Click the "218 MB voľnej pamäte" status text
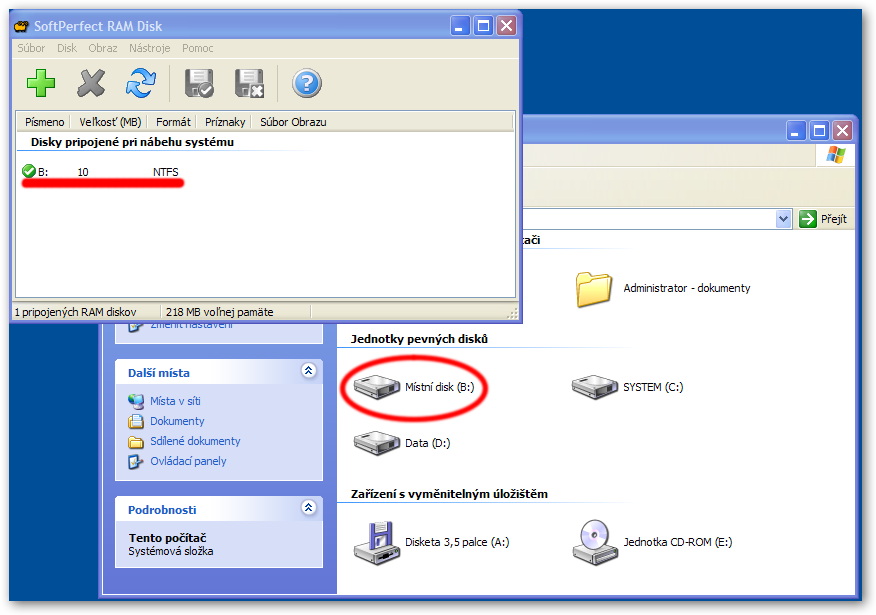This screenshot has width=876, height=615. 220,312
